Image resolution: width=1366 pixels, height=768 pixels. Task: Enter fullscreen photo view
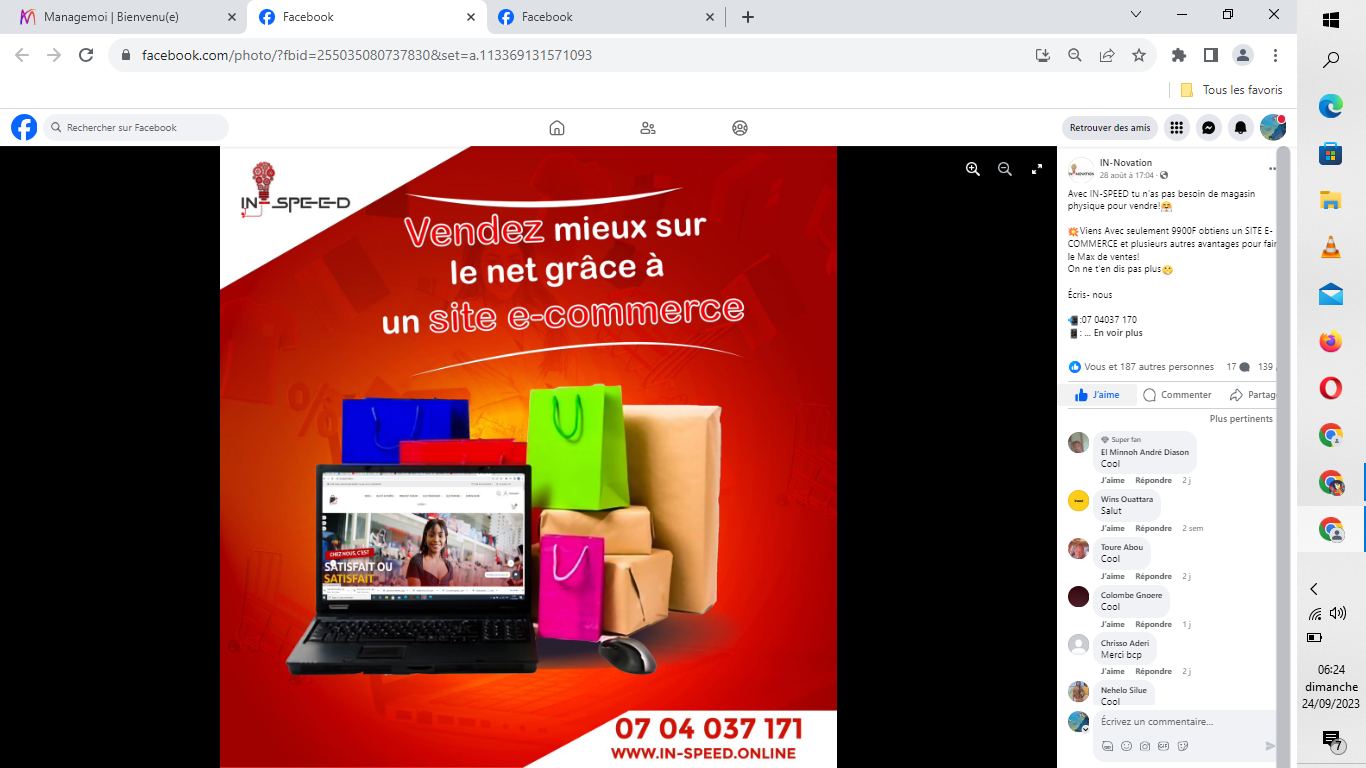pyautogui.click(x=1037, y=170)
